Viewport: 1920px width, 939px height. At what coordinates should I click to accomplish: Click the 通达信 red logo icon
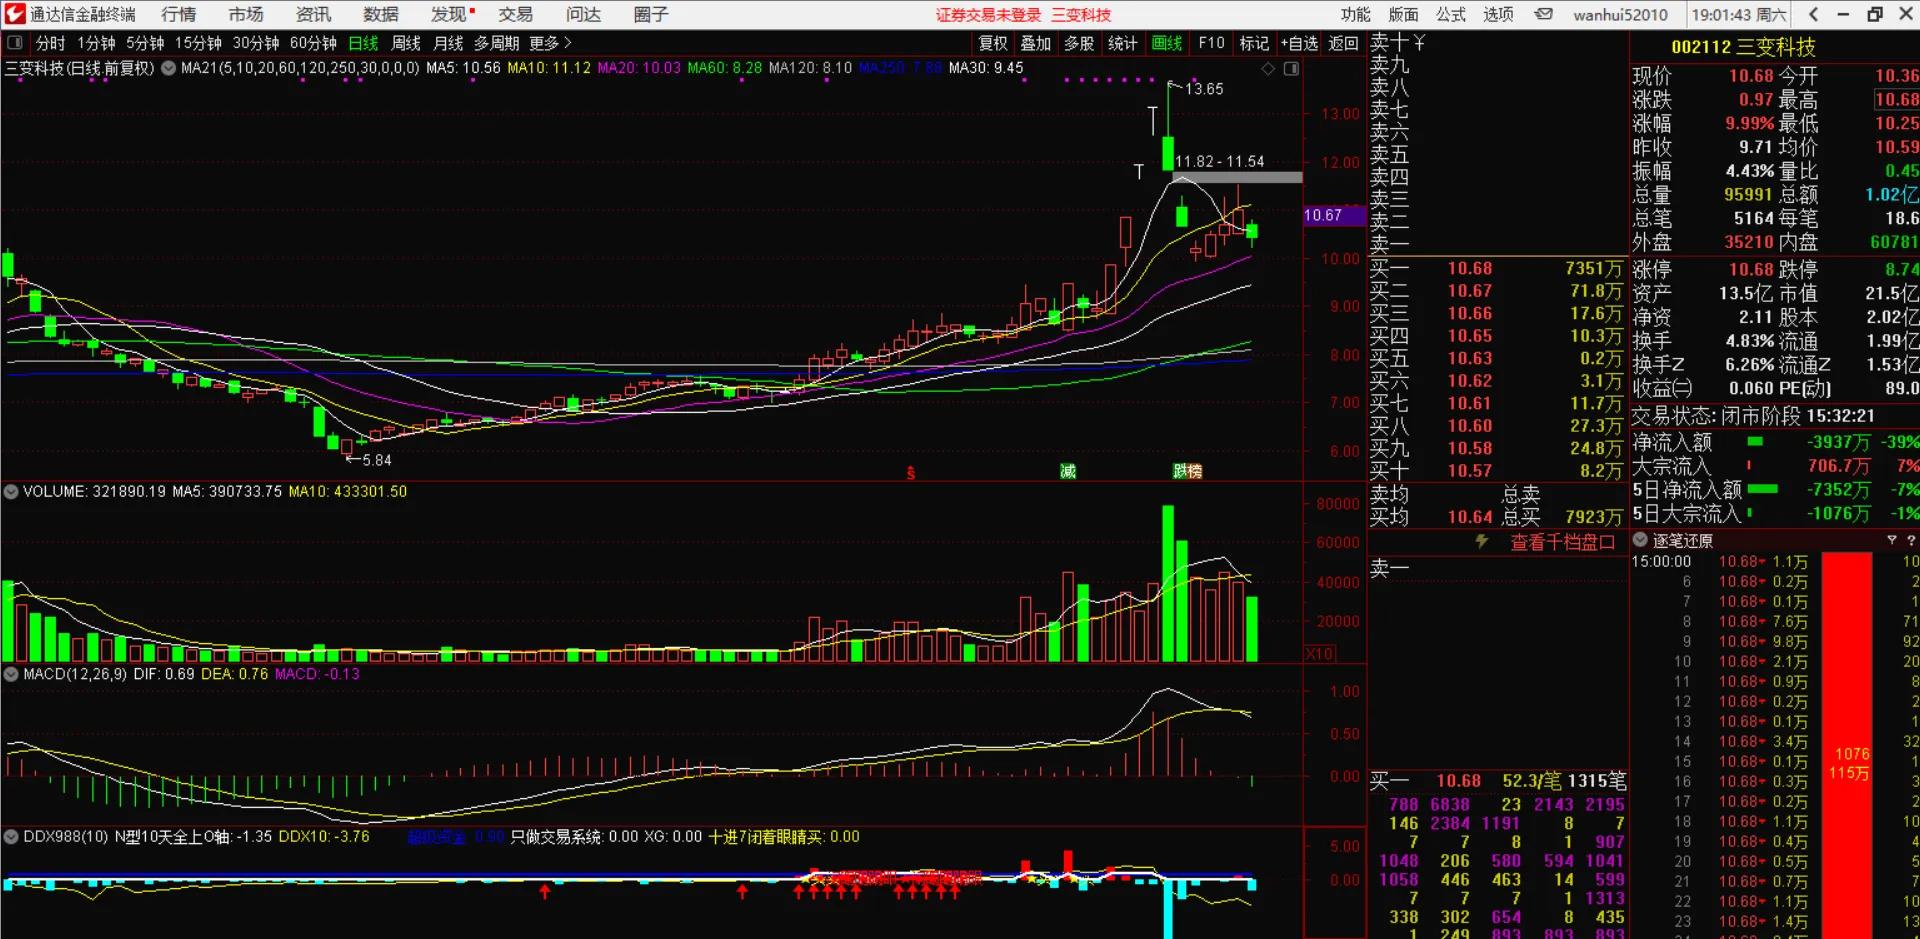[x=14, y=14]
